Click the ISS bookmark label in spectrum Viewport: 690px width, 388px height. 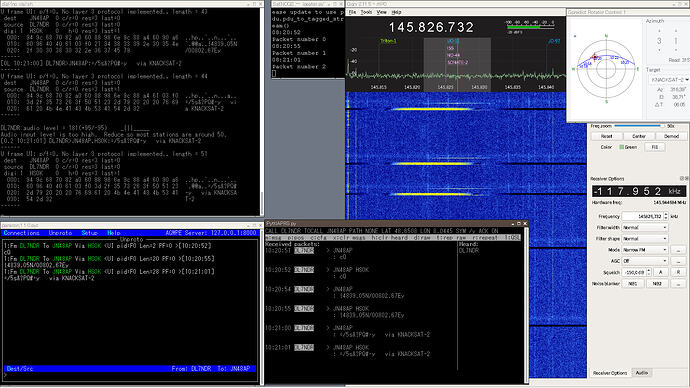(x=450, y=48)
